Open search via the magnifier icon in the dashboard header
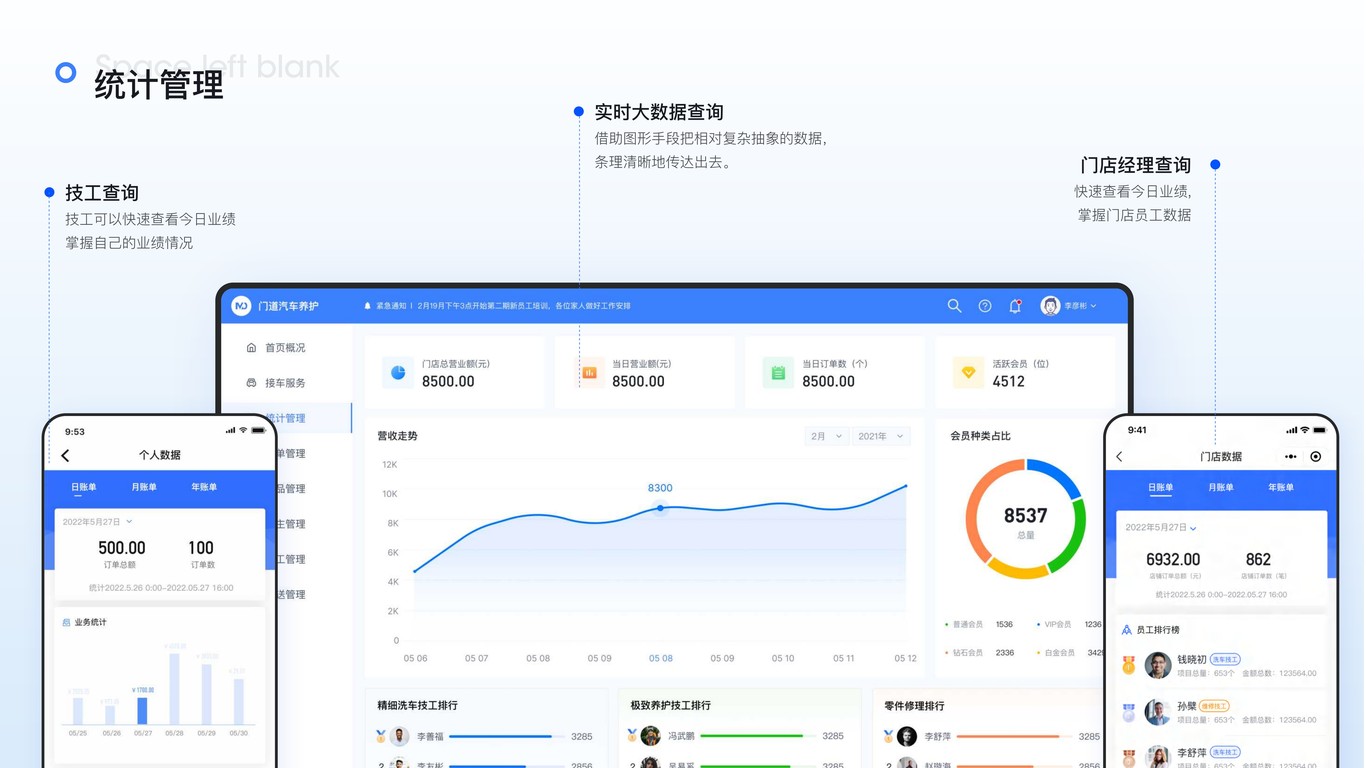The image size is (1366, 768). point(954,306)
